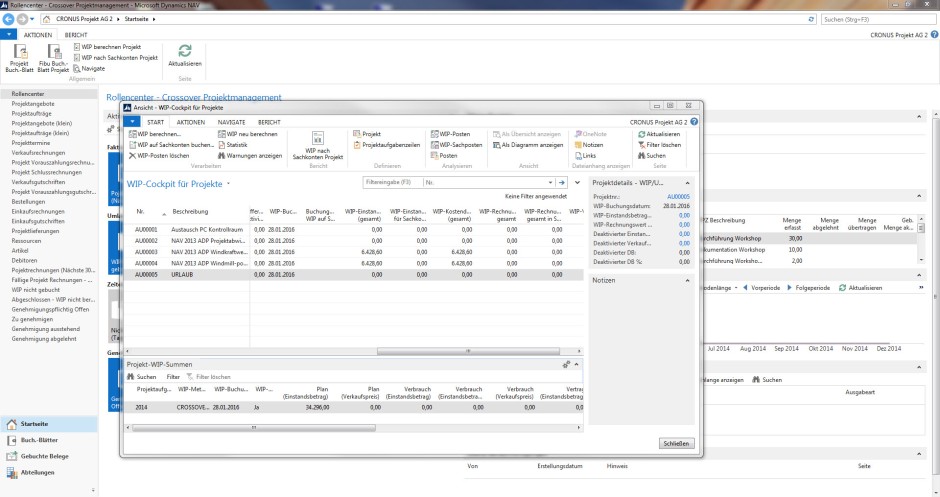Open Statistik from the cockpit ribbon
This screenshot has height=497, width=940.
pos(237,145)
